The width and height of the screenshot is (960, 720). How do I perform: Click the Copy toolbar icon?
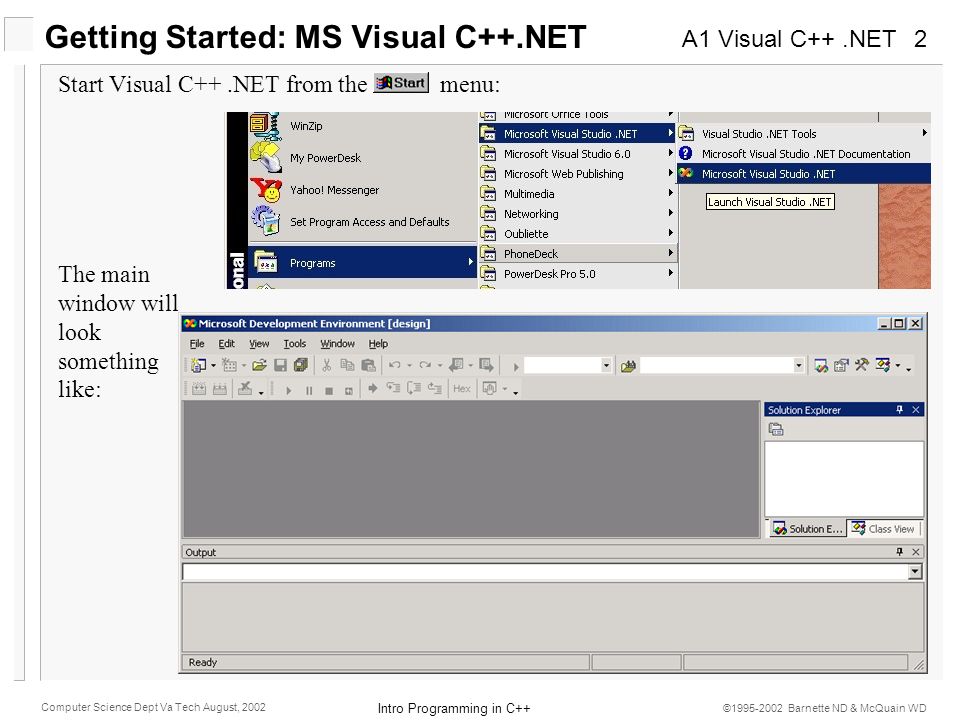(x=347, y=366)
